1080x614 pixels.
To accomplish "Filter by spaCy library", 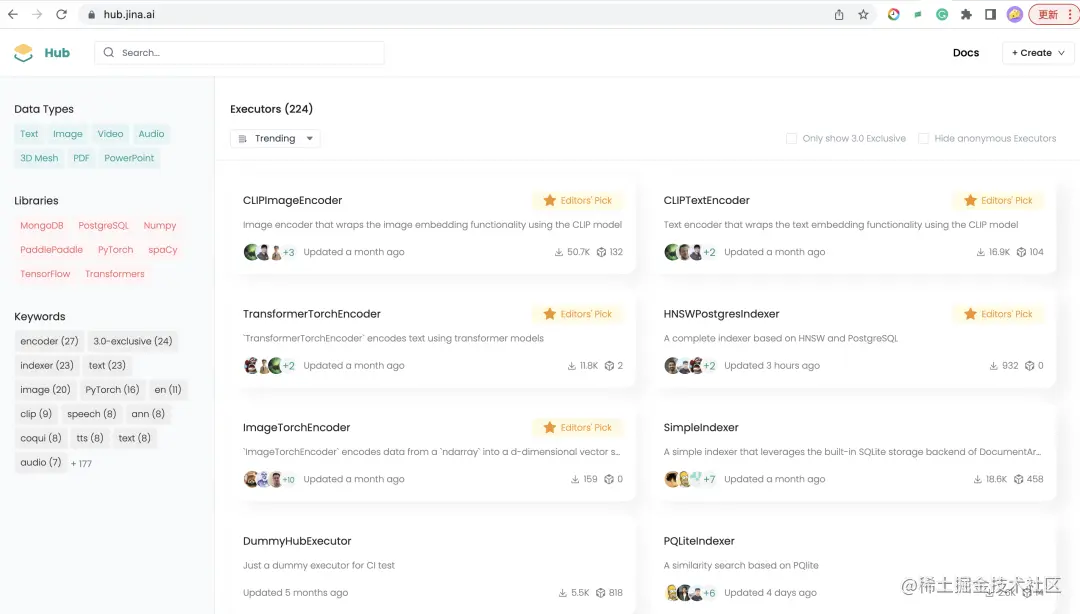I will (163, 250).
